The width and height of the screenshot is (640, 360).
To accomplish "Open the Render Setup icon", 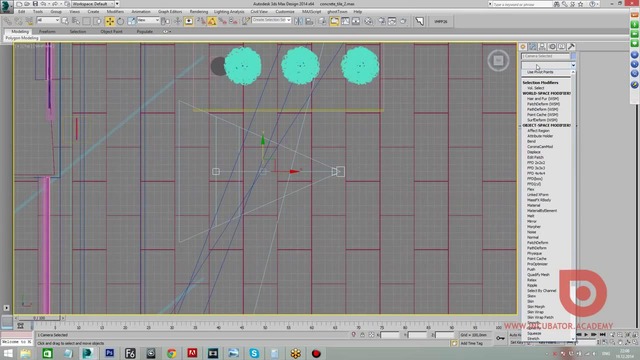I will coord(381,21).
